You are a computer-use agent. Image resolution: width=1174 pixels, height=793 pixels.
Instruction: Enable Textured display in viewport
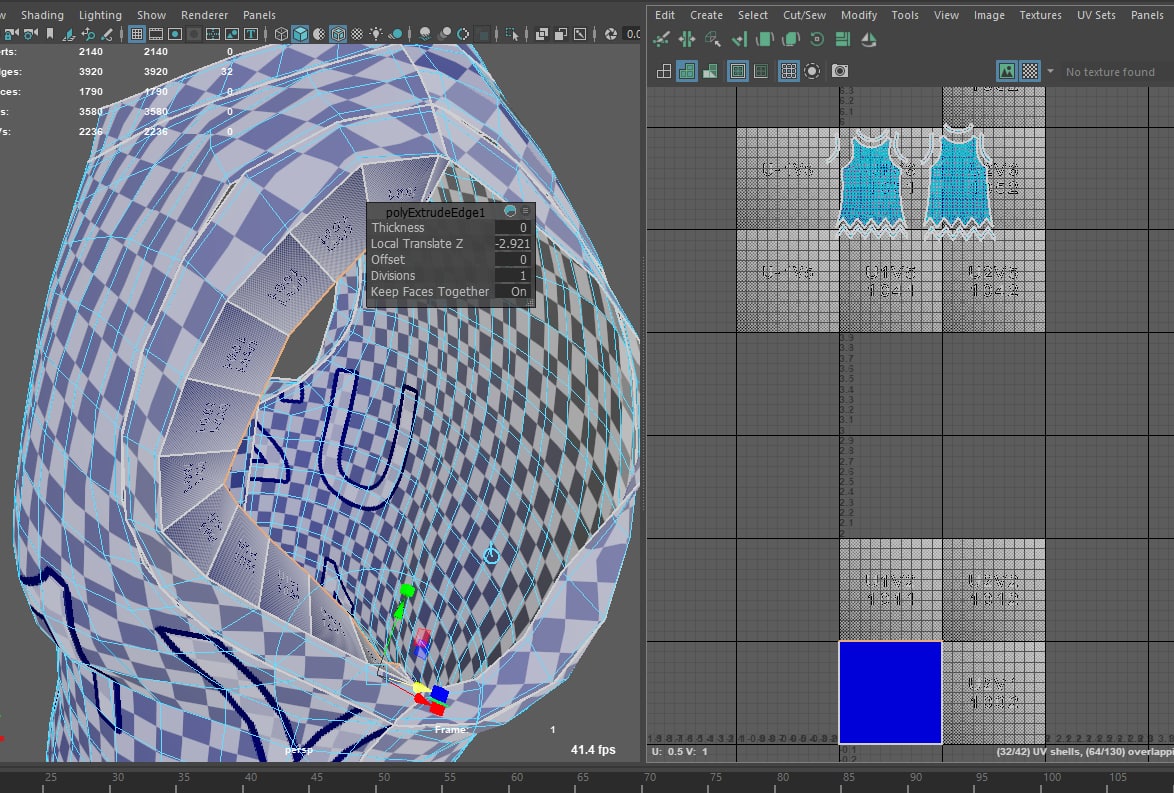pos(357,34)
